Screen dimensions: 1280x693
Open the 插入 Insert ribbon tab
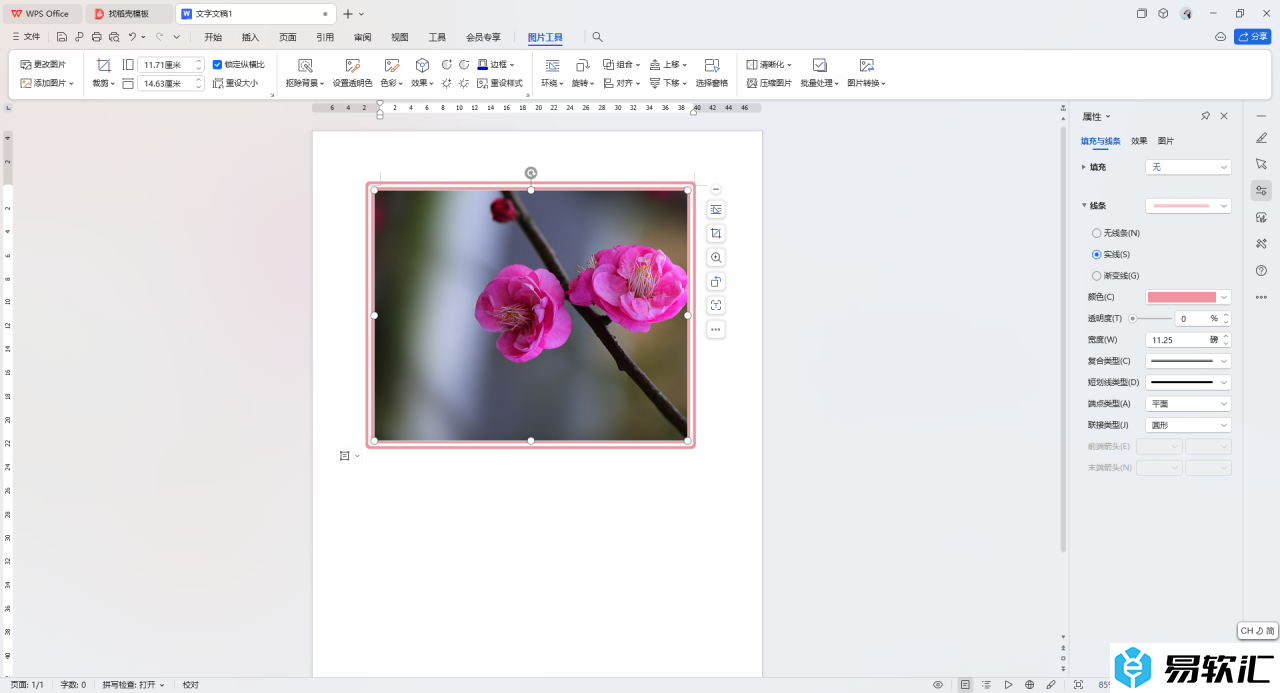pyautogui.click(x=250, y=37)
